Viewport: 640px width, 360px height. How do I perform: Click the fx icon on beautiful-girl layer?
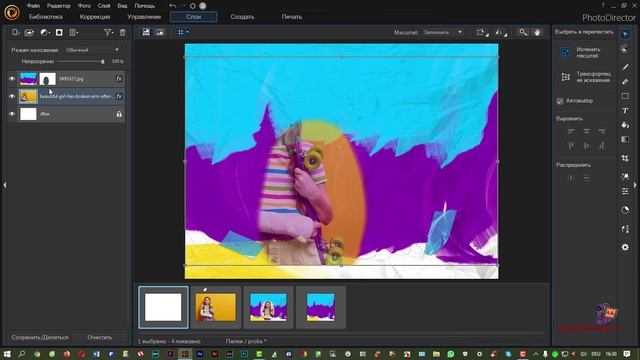[119, 96]
